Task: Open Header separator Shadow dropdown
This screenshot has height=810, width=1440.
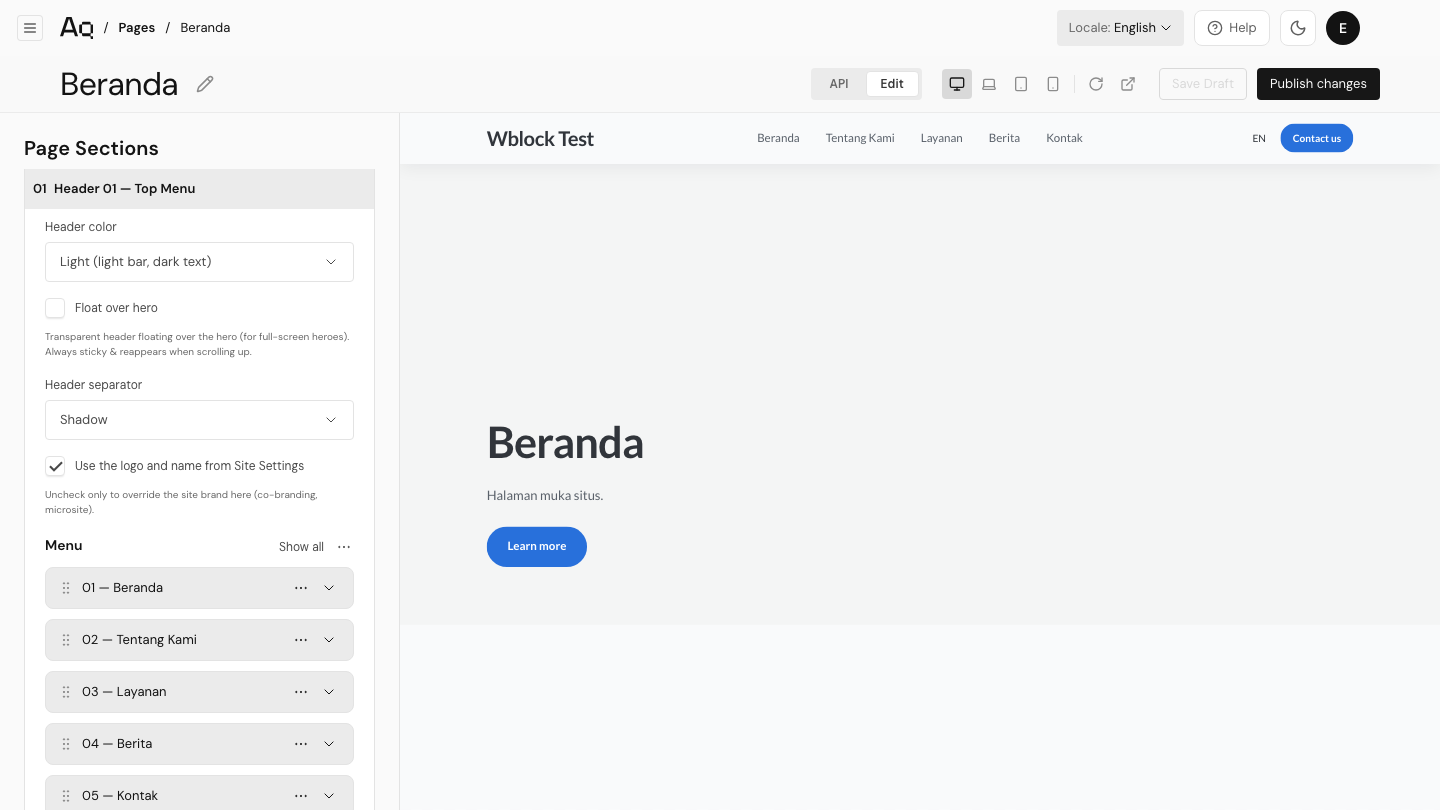Action: [199, 420]
